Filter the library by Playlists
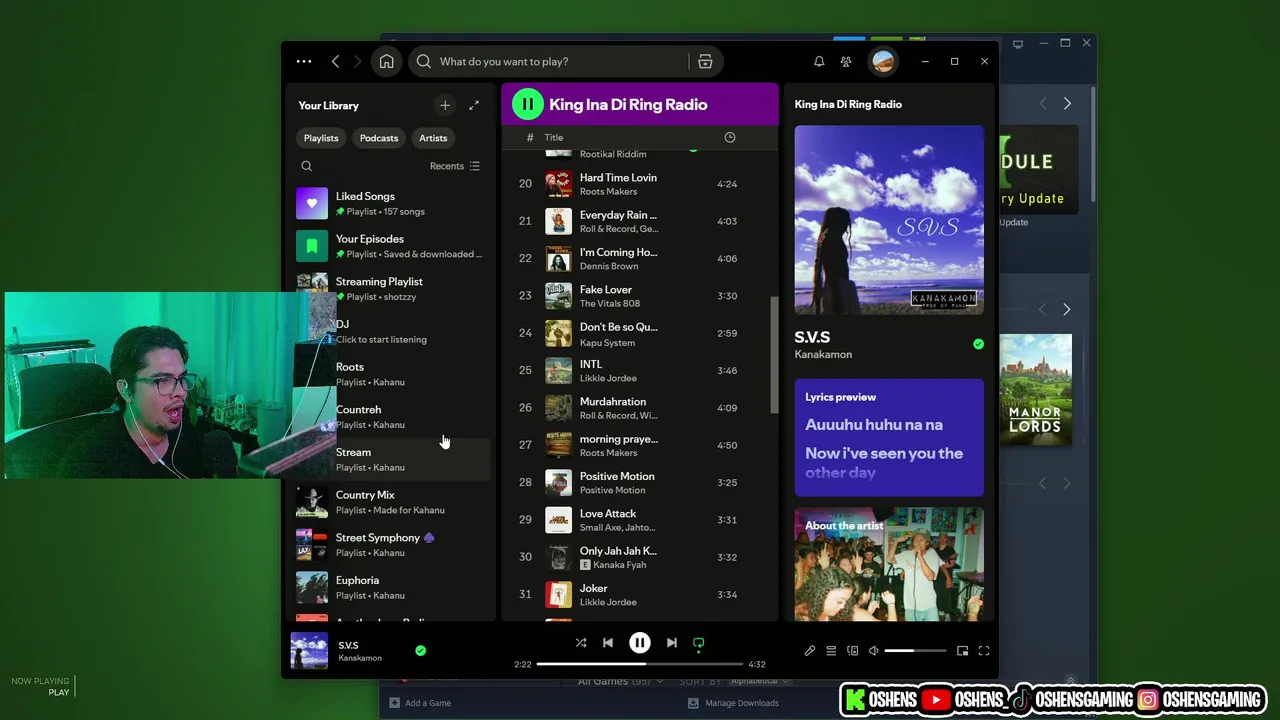The width and height of the screenshot is (1280, 720). click(x=321, y=138)
